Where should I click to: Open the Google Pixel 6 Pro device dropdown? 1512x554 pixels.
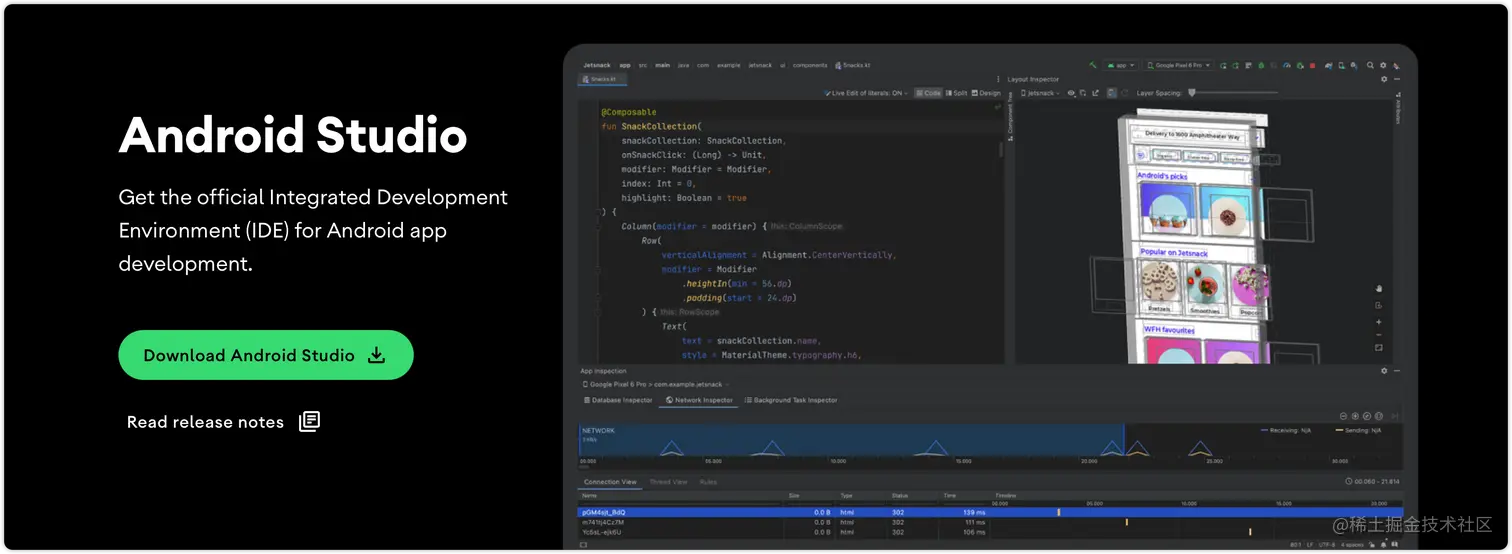coord(1178,65)
